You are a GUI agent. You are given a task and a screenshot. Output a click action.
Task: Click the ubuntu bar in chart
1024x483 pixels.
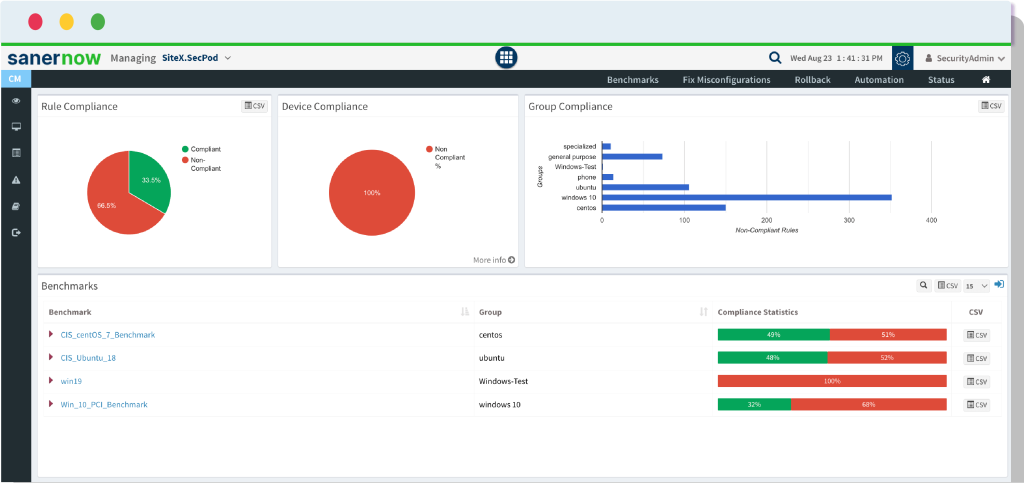click(x=645, y=187)
